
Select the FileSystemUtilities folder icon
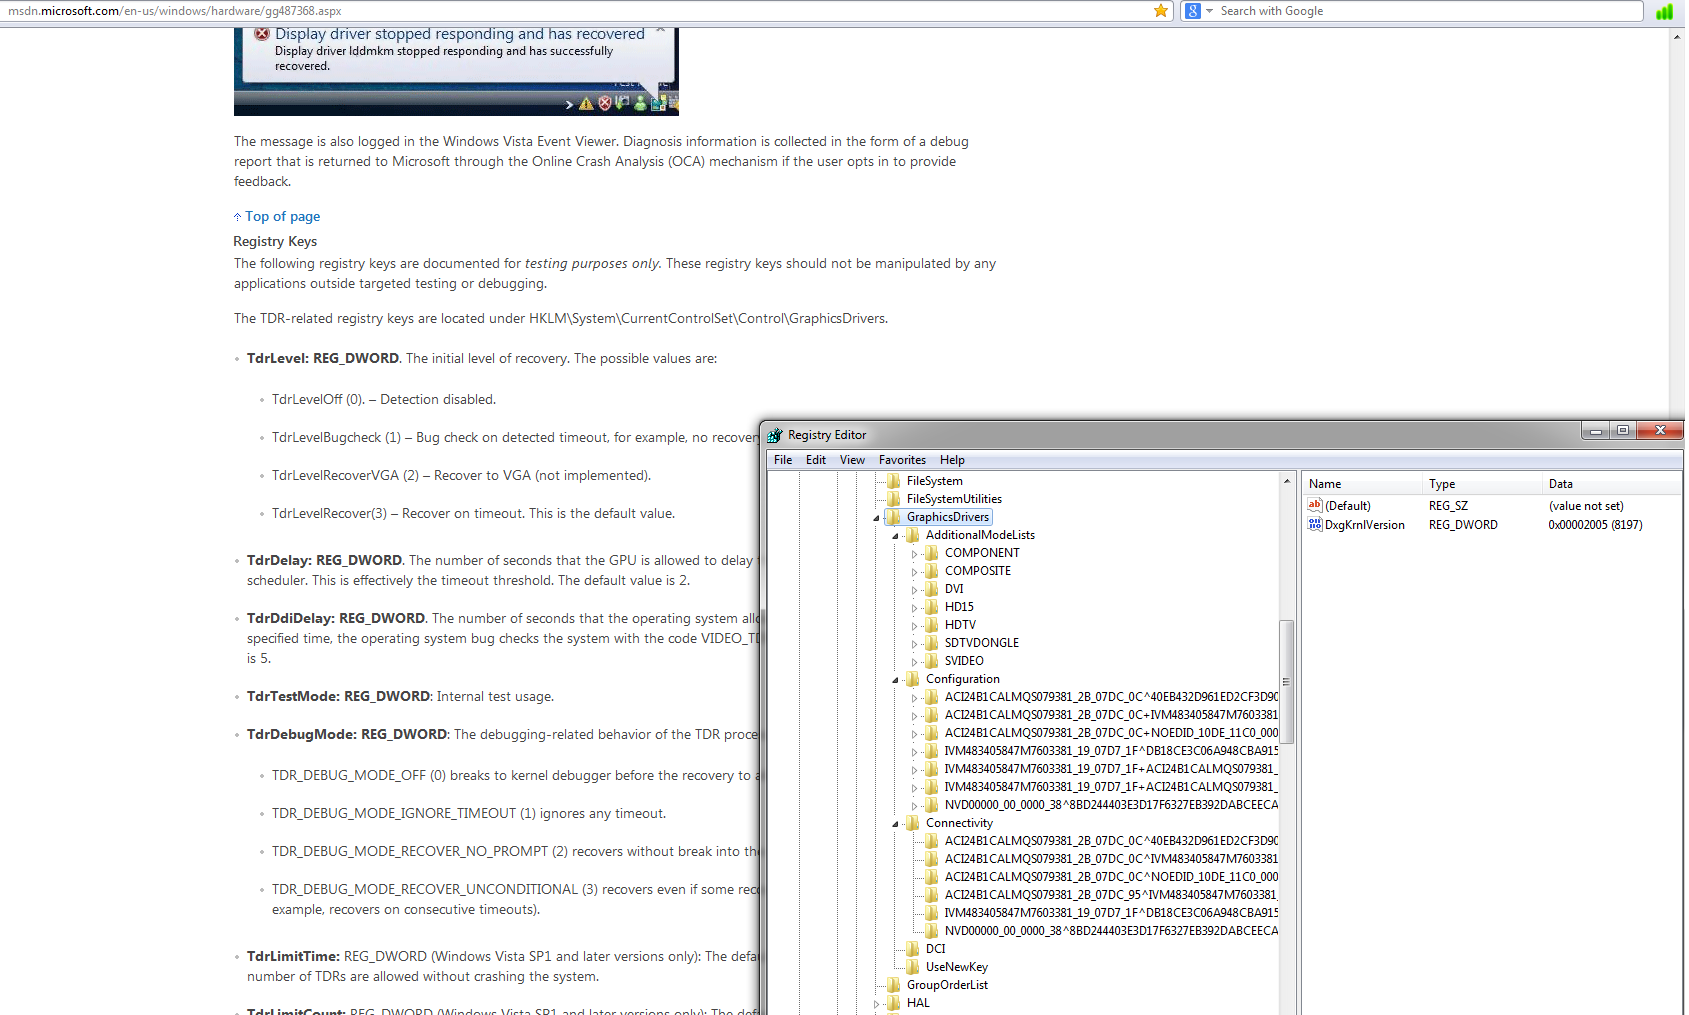(x=894, y=499)
